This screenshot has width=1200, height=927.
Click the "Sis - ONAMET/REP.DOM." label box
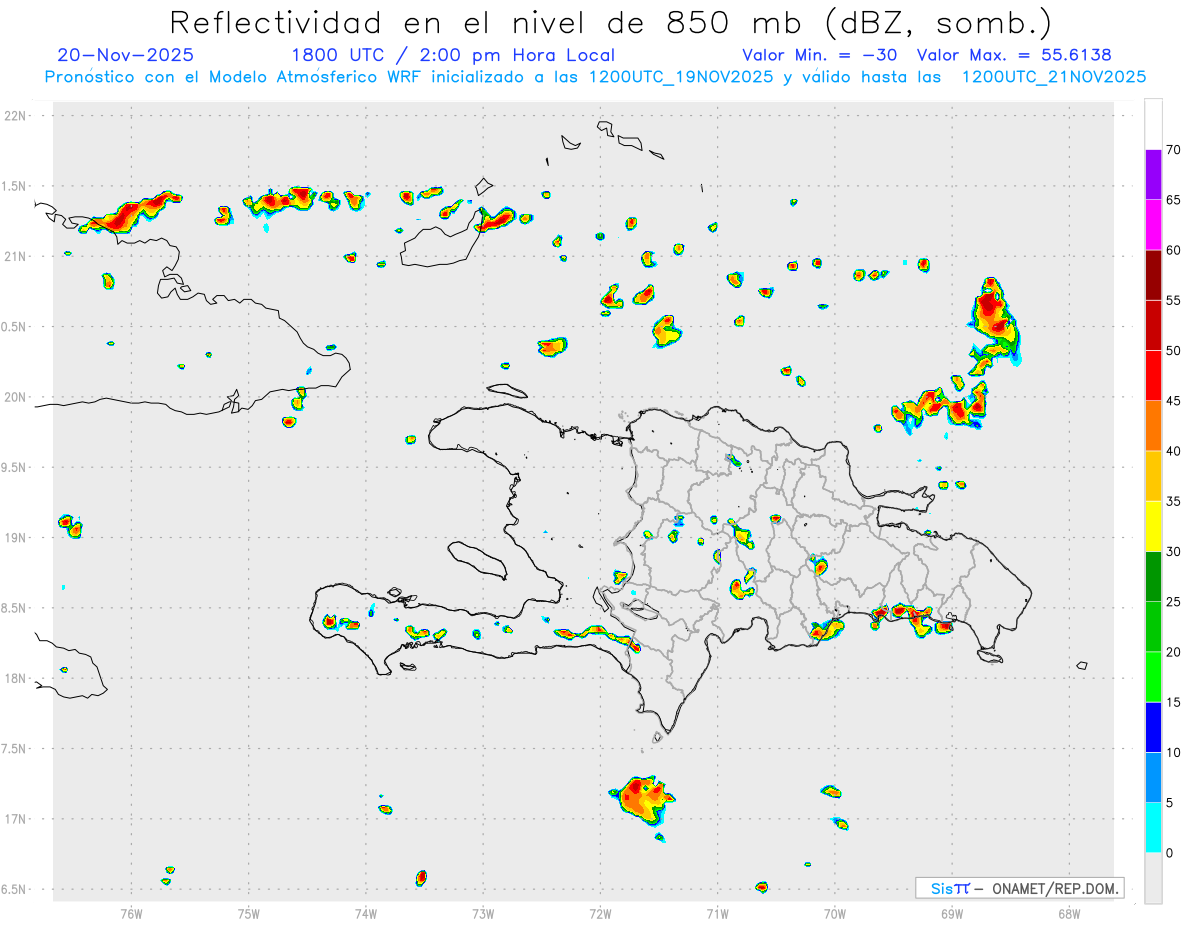1020,888
